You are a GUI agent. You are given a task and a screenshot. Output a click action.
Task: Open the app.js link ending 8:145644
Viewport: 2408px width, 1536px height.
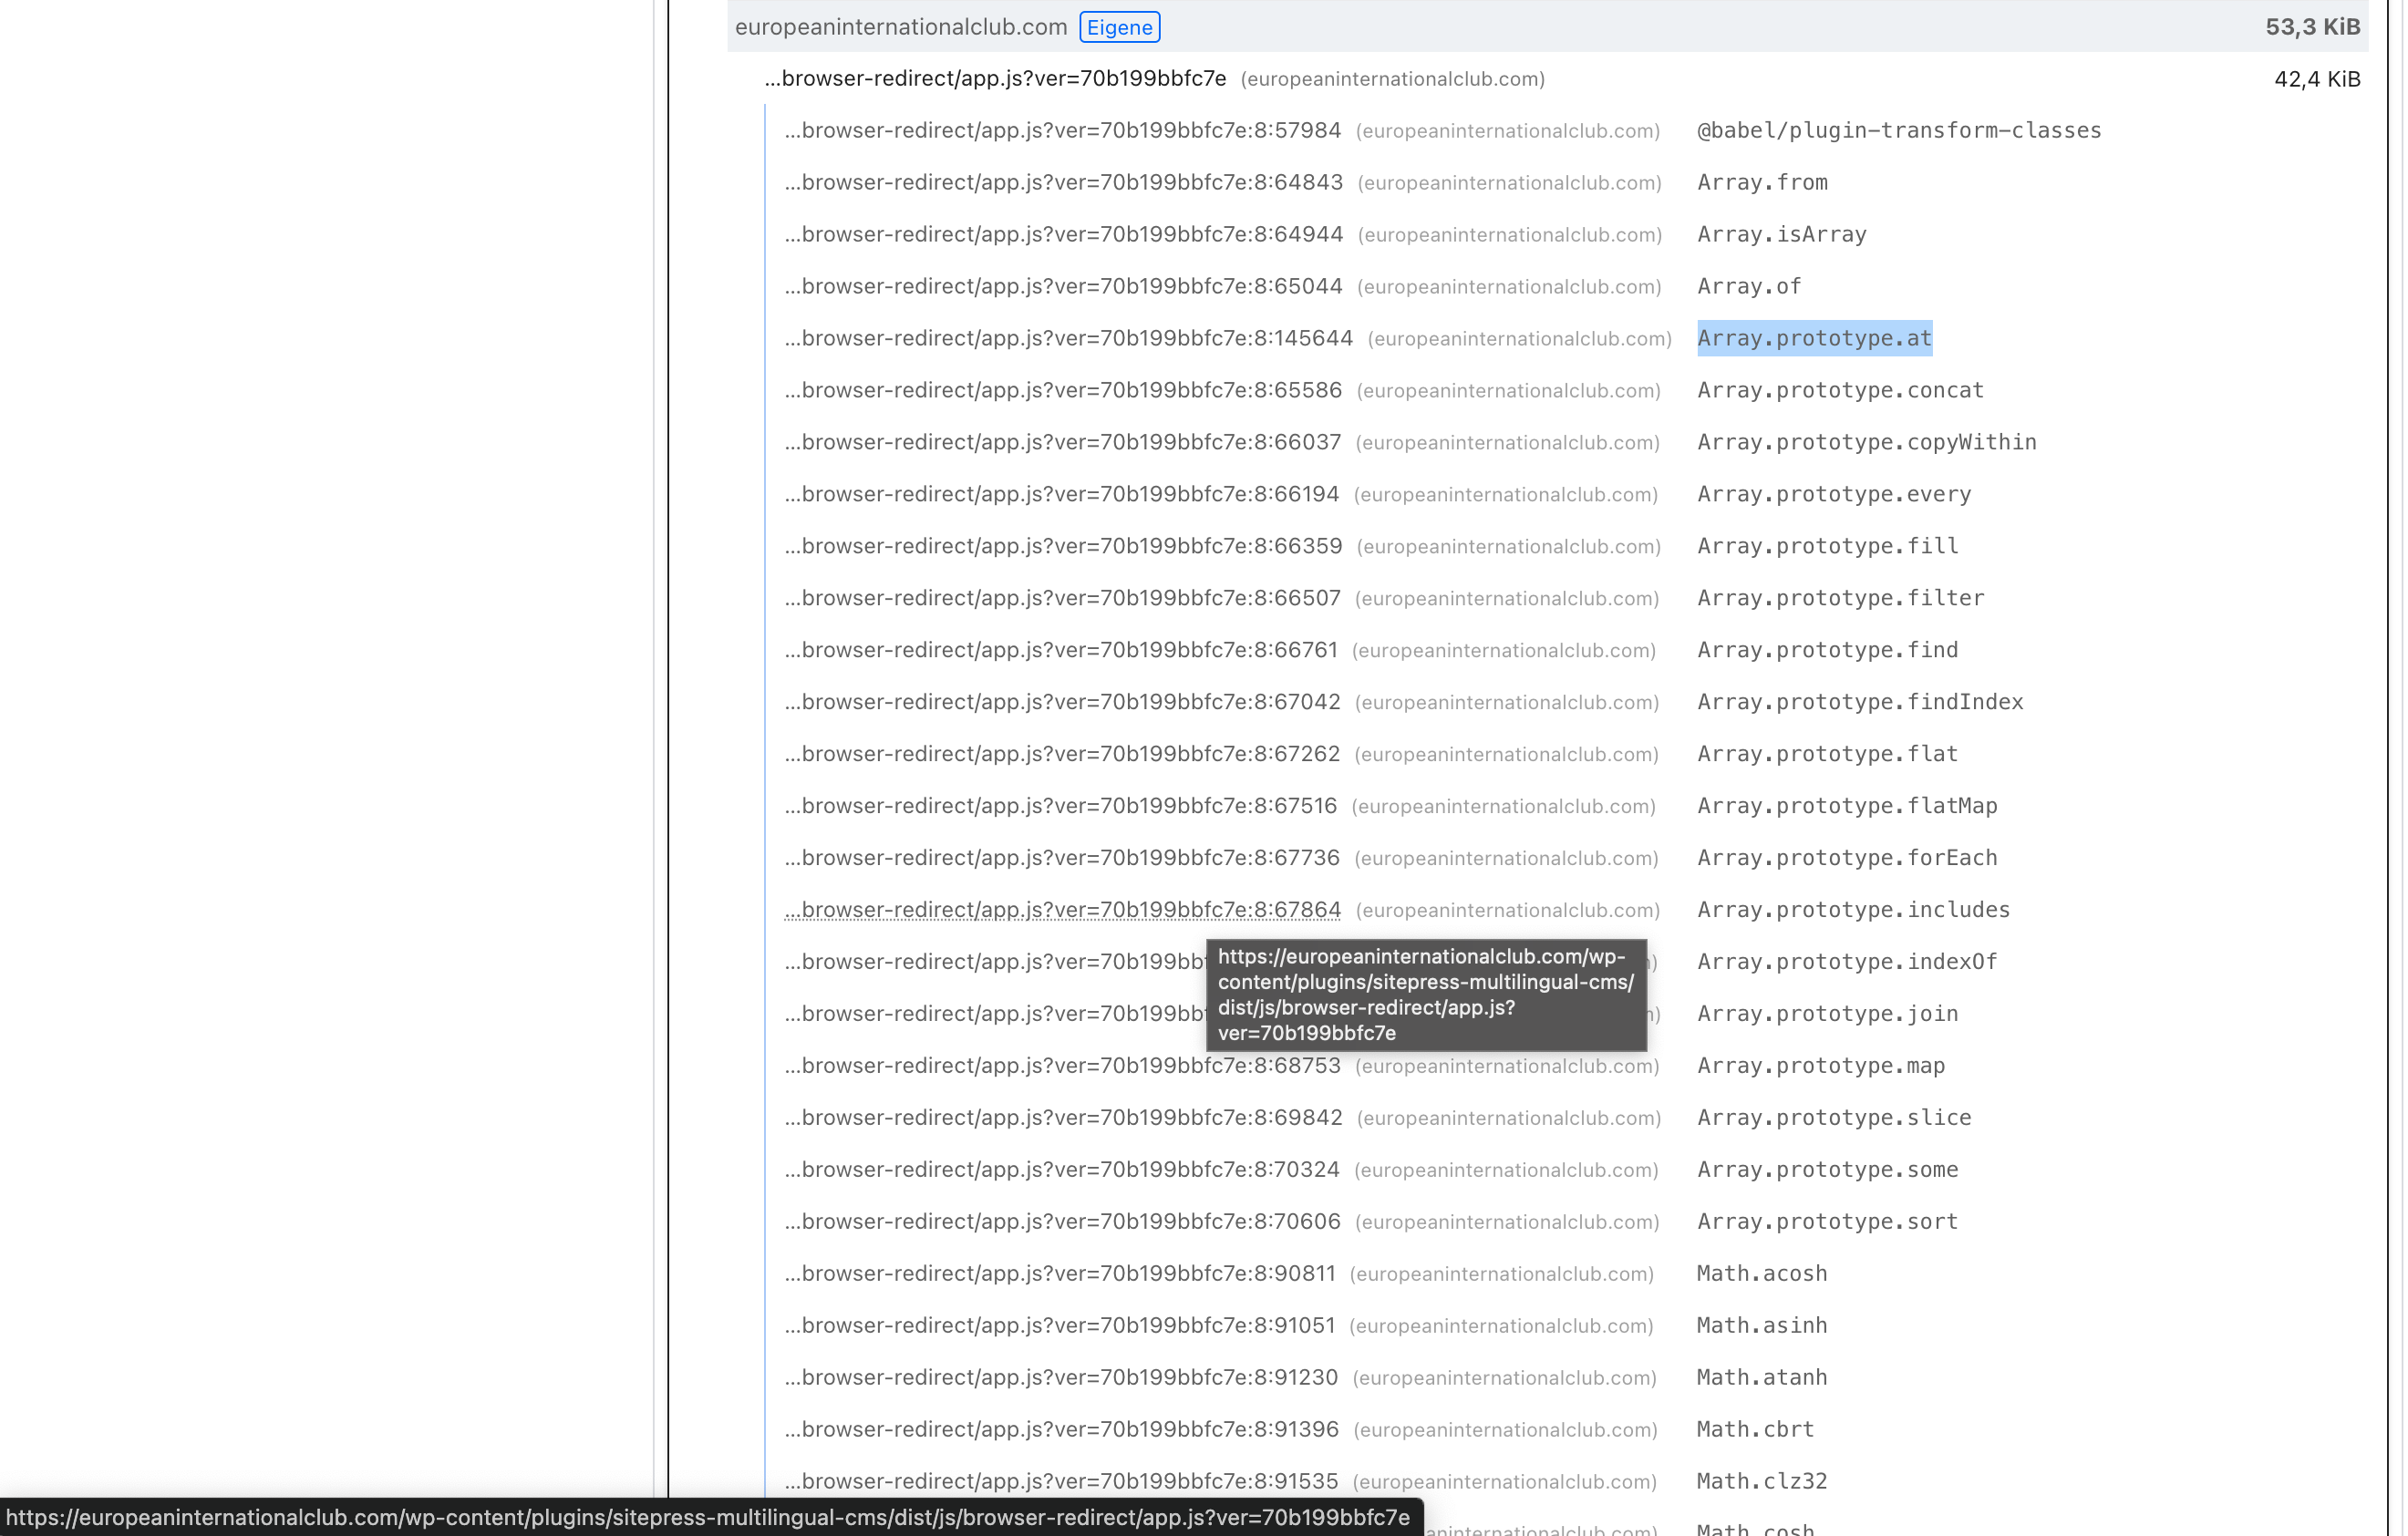coord(1068,339)
